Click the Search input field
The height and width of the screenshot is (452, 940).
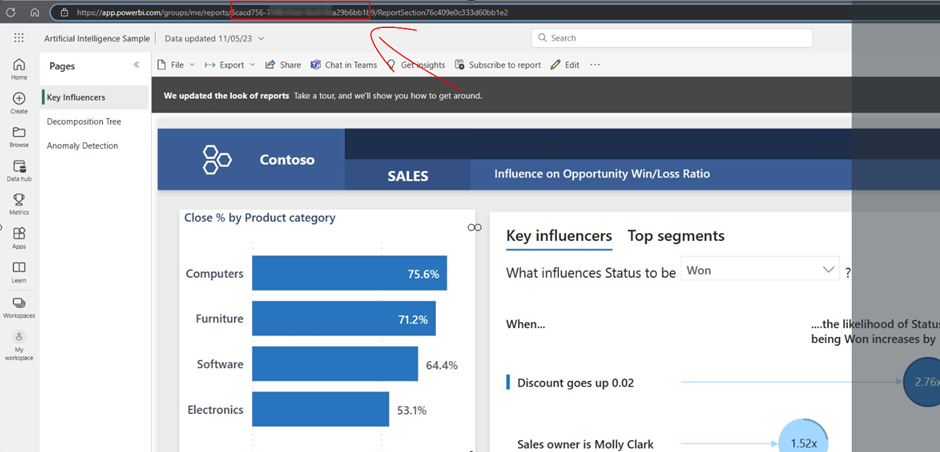point(671,38)
